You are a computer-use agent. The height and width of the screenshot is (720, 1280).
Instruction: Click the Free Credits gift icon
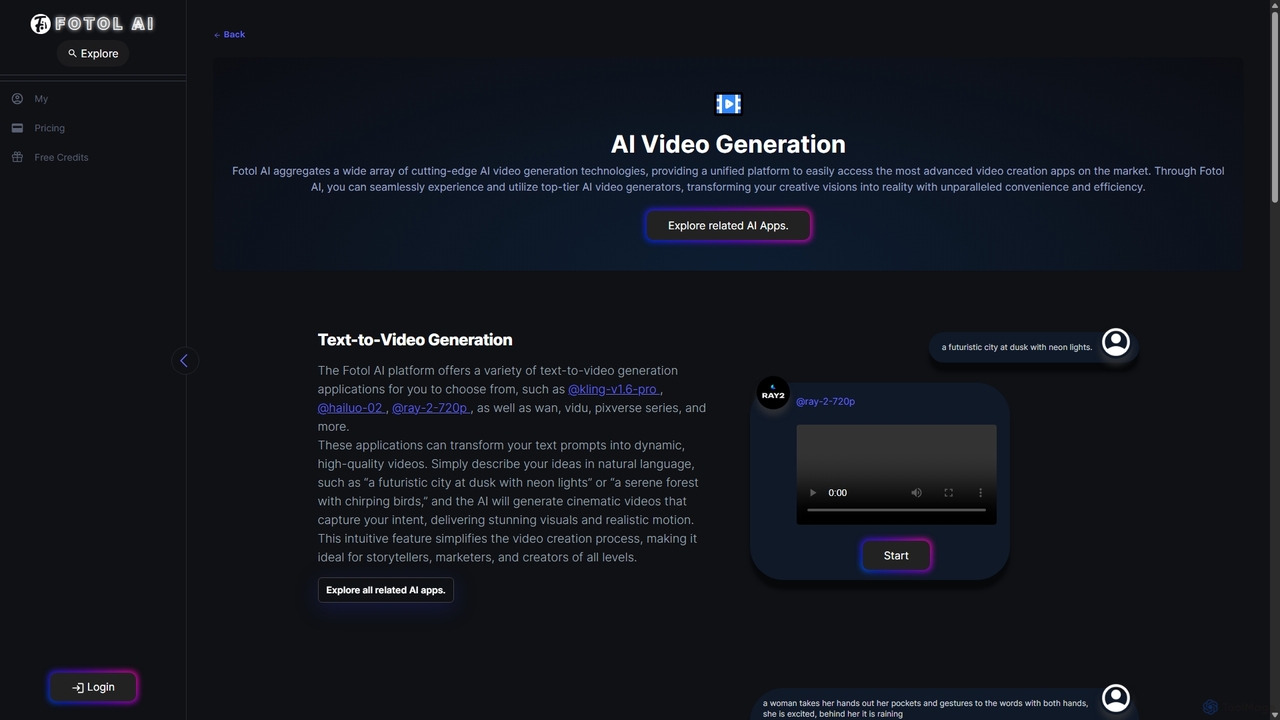click(x=17, y=157)
